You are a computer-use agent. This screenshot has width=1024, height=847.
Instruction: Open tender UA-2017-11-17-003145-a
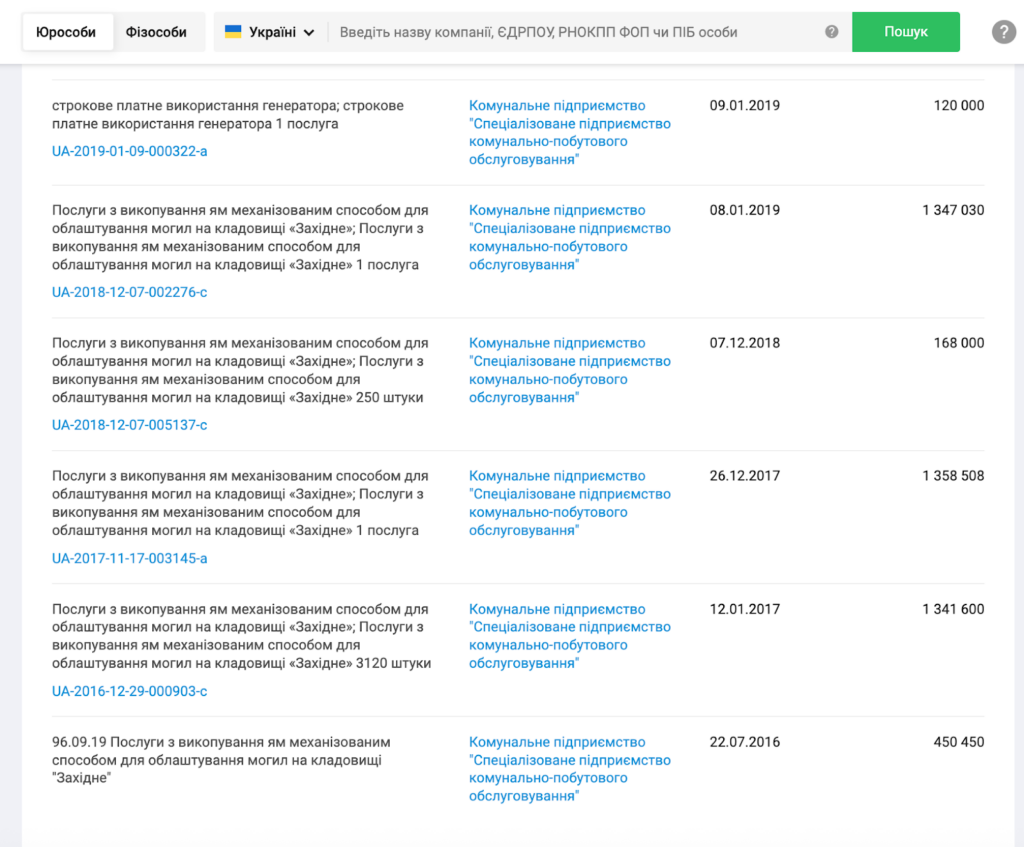(130, 558)
